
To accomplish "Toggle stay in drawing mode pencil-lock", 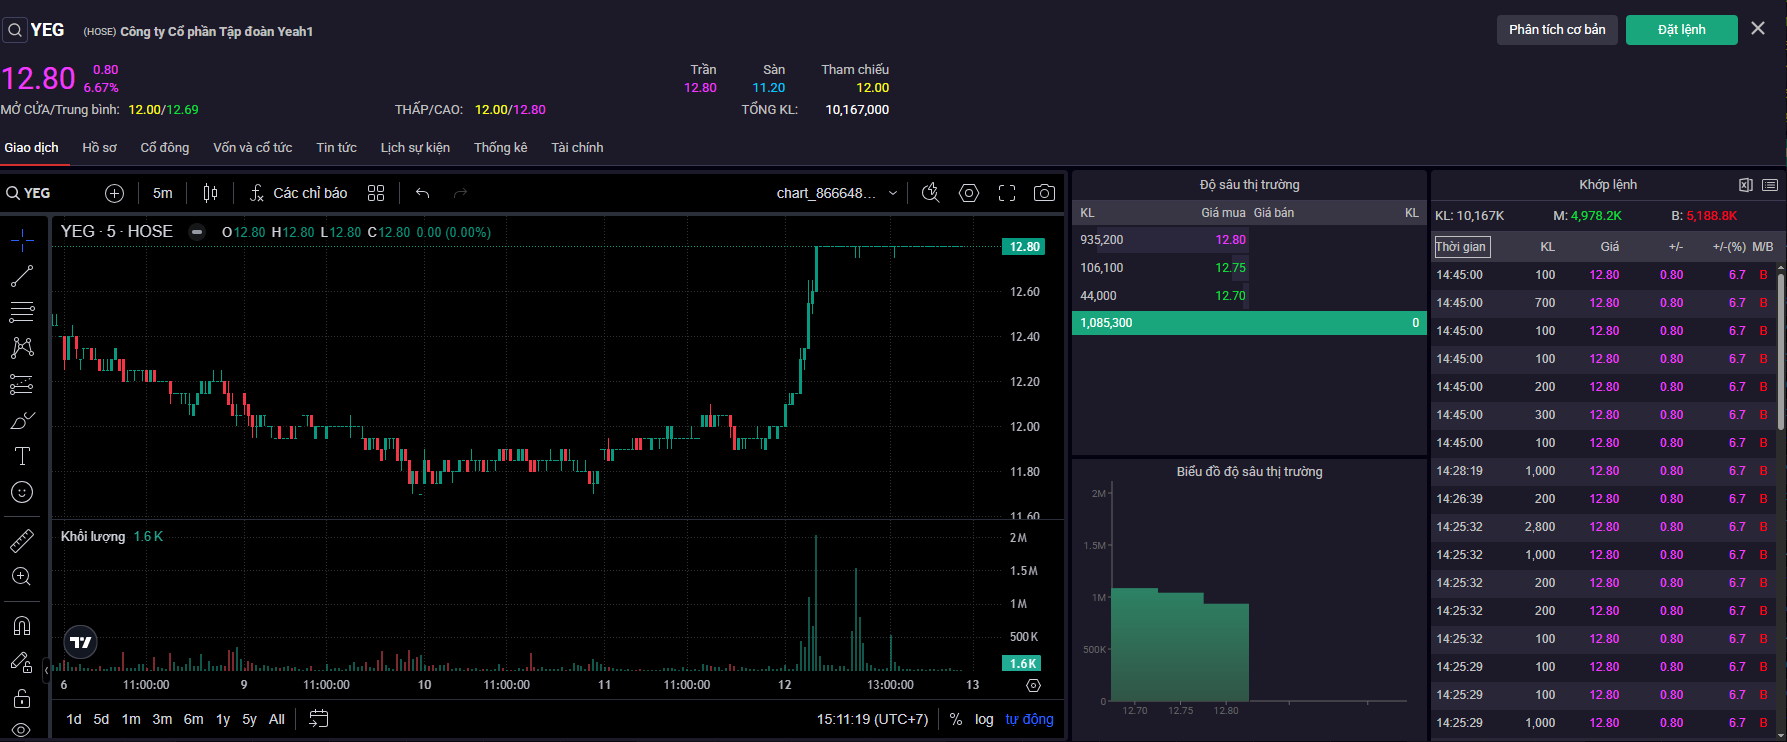I will 22,662.
